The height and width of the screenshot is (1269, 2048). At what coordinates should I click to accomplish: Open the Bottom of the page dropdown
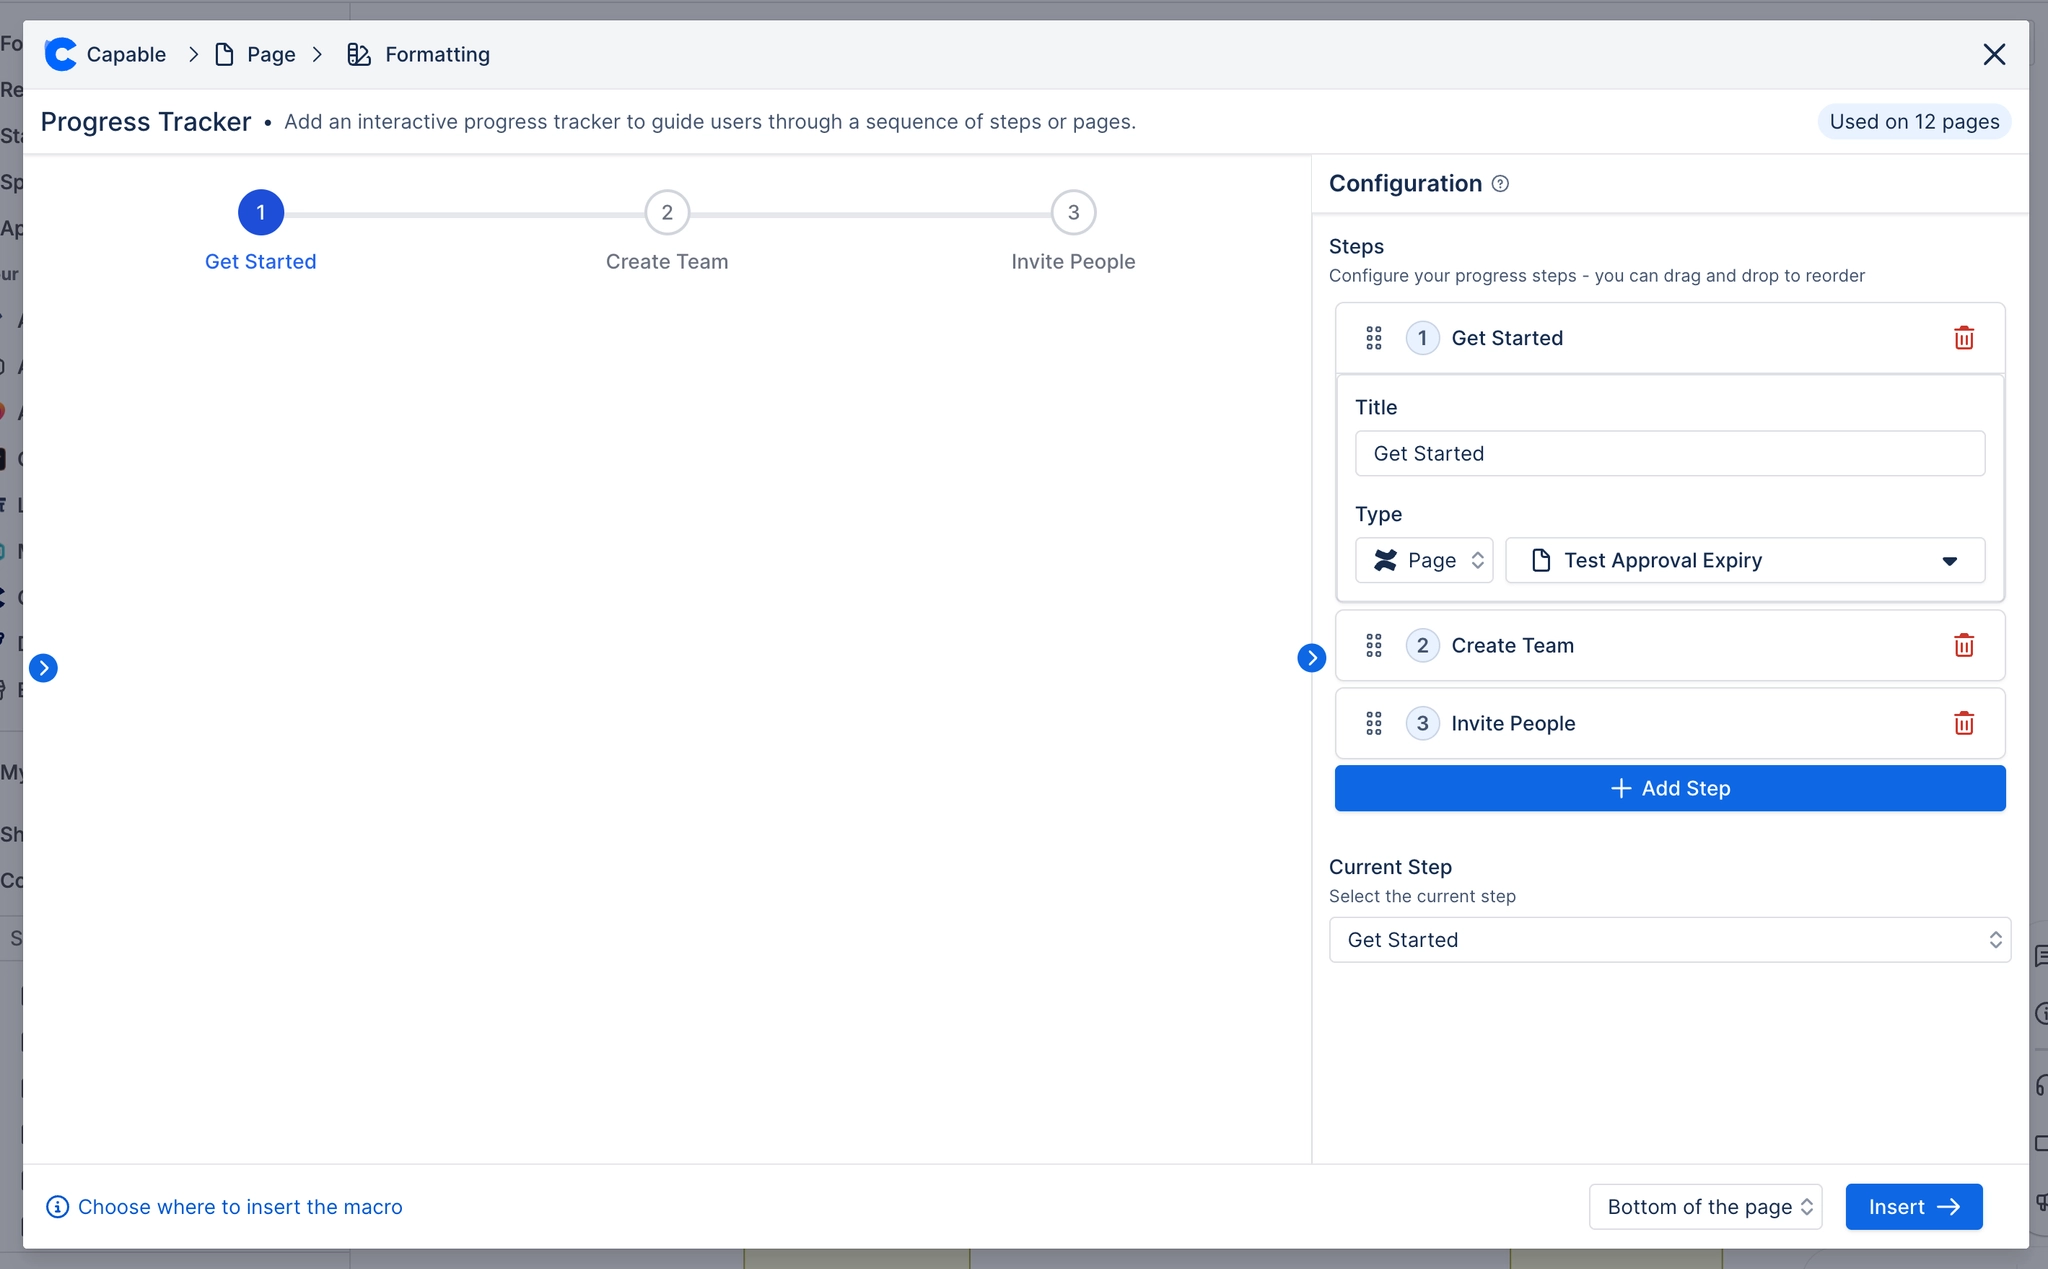coord(1705,1207)
